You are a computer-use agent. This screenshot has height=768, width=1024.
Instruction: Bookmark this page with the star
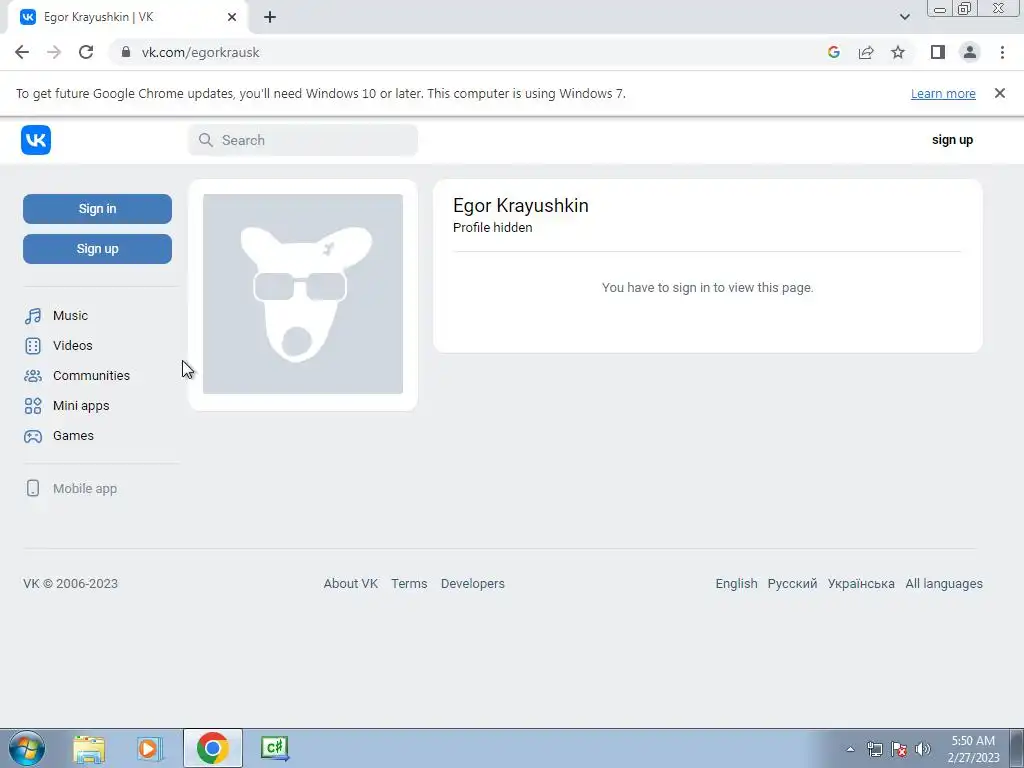[x=898, y=52]
